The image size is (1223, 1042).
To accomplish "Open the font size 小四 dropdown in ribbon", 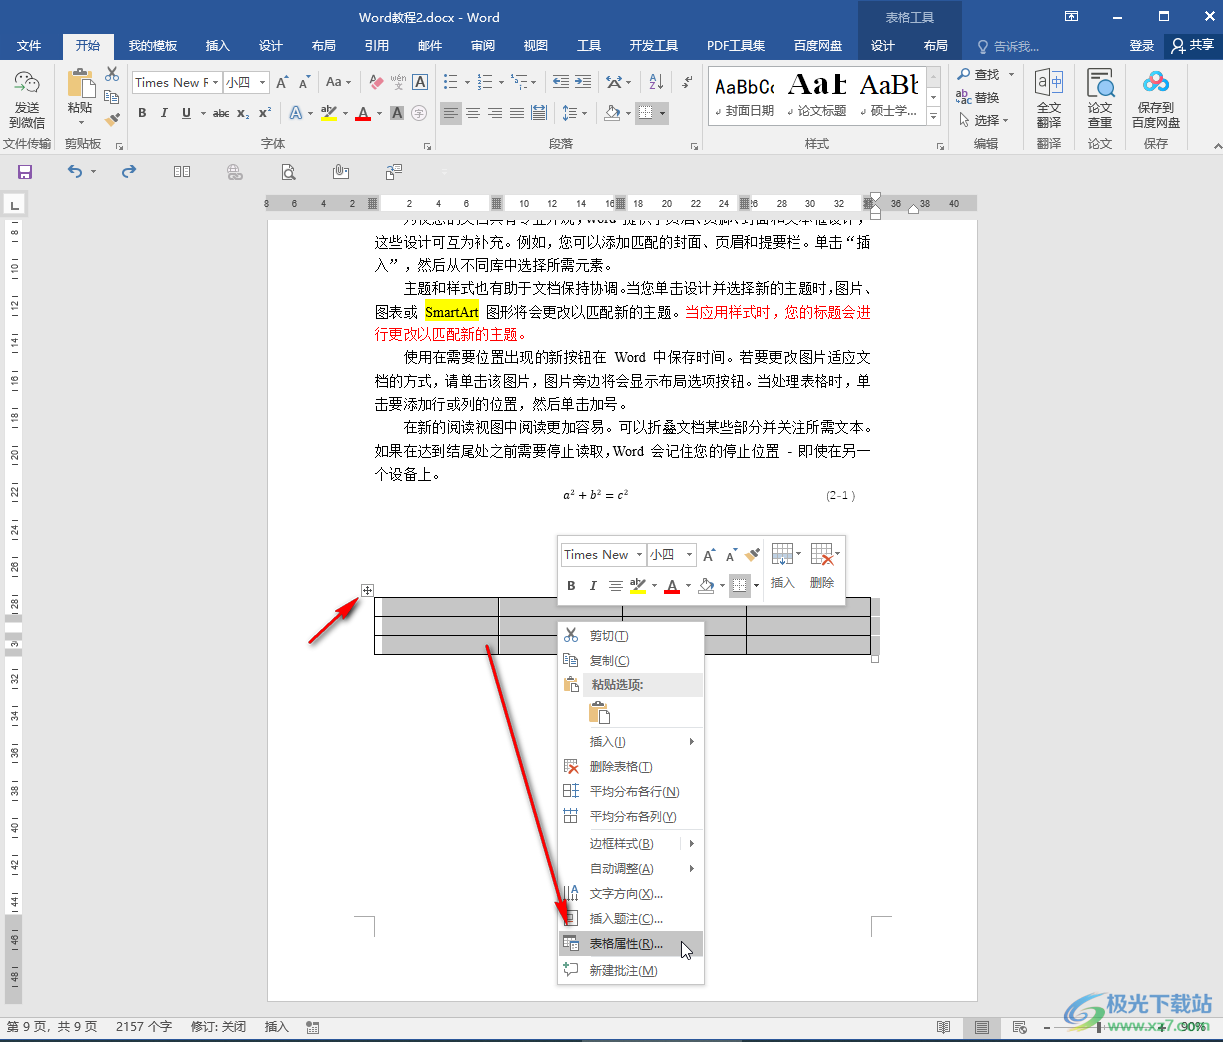I will coord(263,82).
